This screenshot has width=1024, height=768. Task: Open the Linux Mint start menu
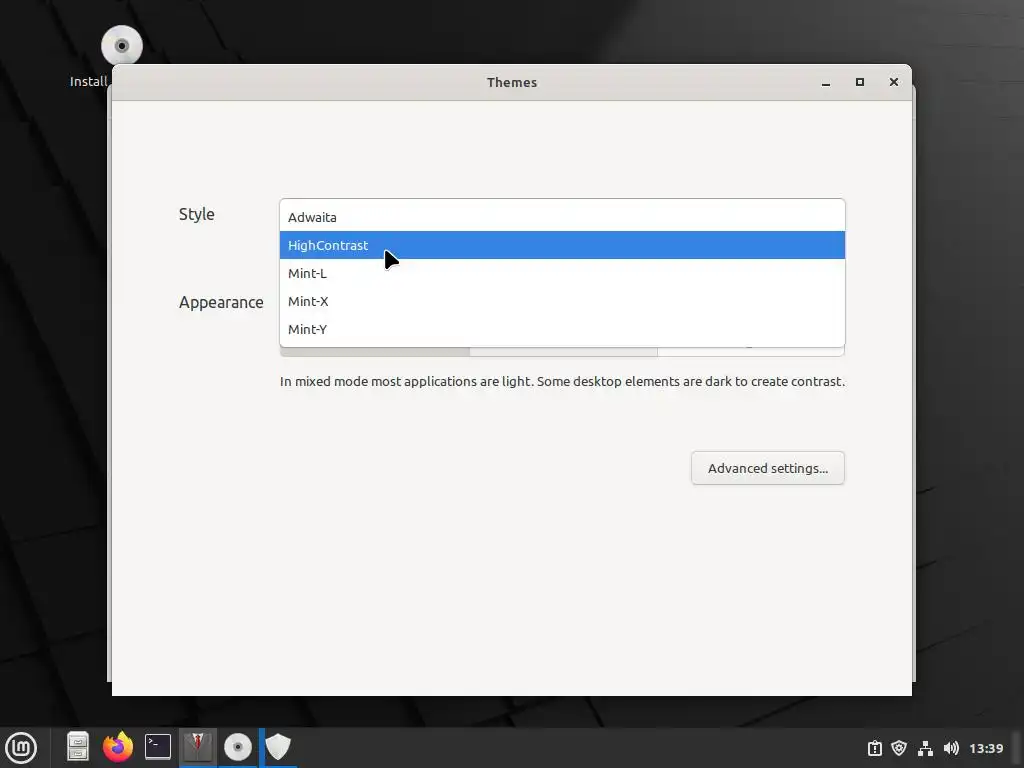pyautogui.click(x=21, y=748)
